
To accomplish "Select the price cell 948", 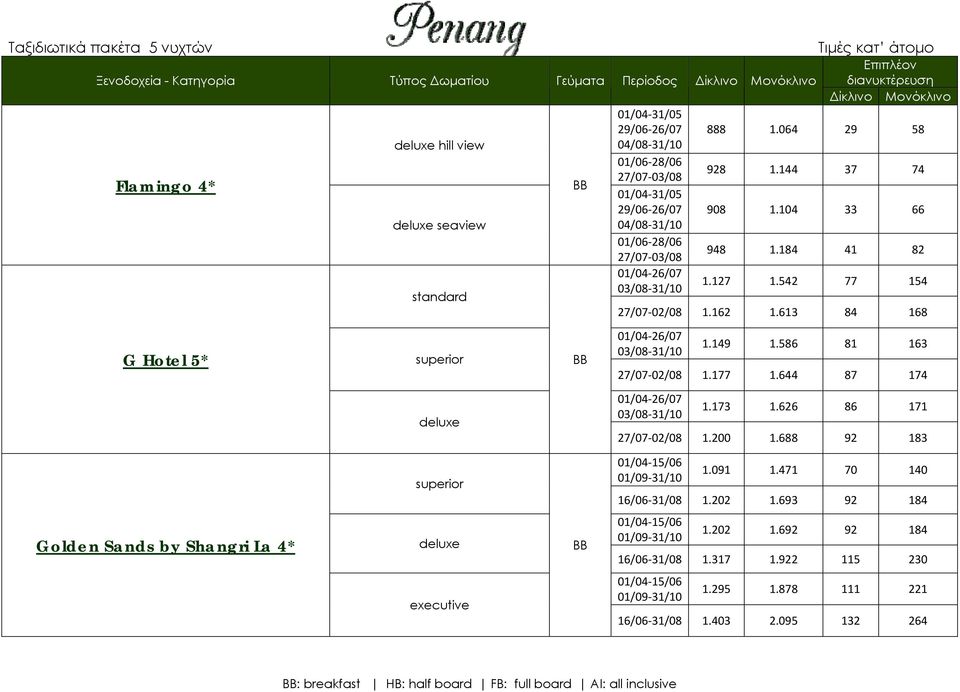I will 716,249.
